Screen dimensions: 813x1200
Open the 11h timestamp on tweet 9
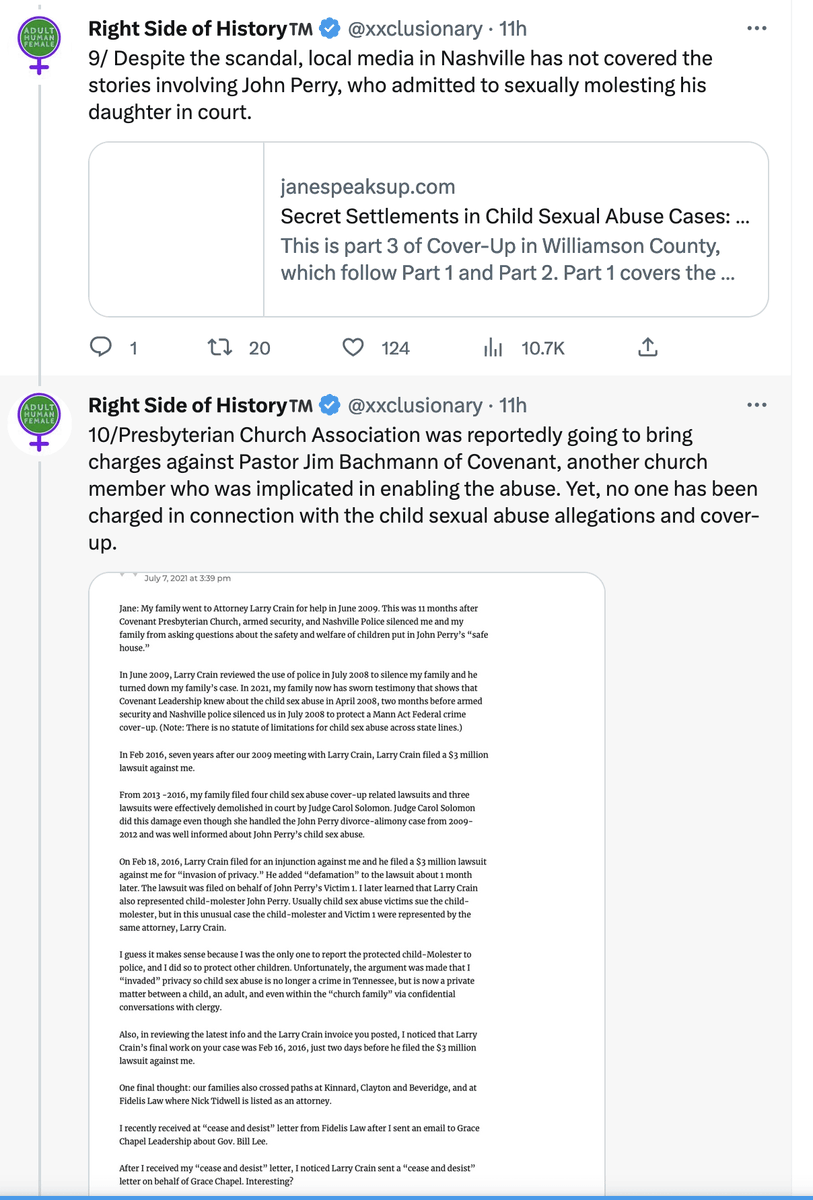(x=513, y=28)
